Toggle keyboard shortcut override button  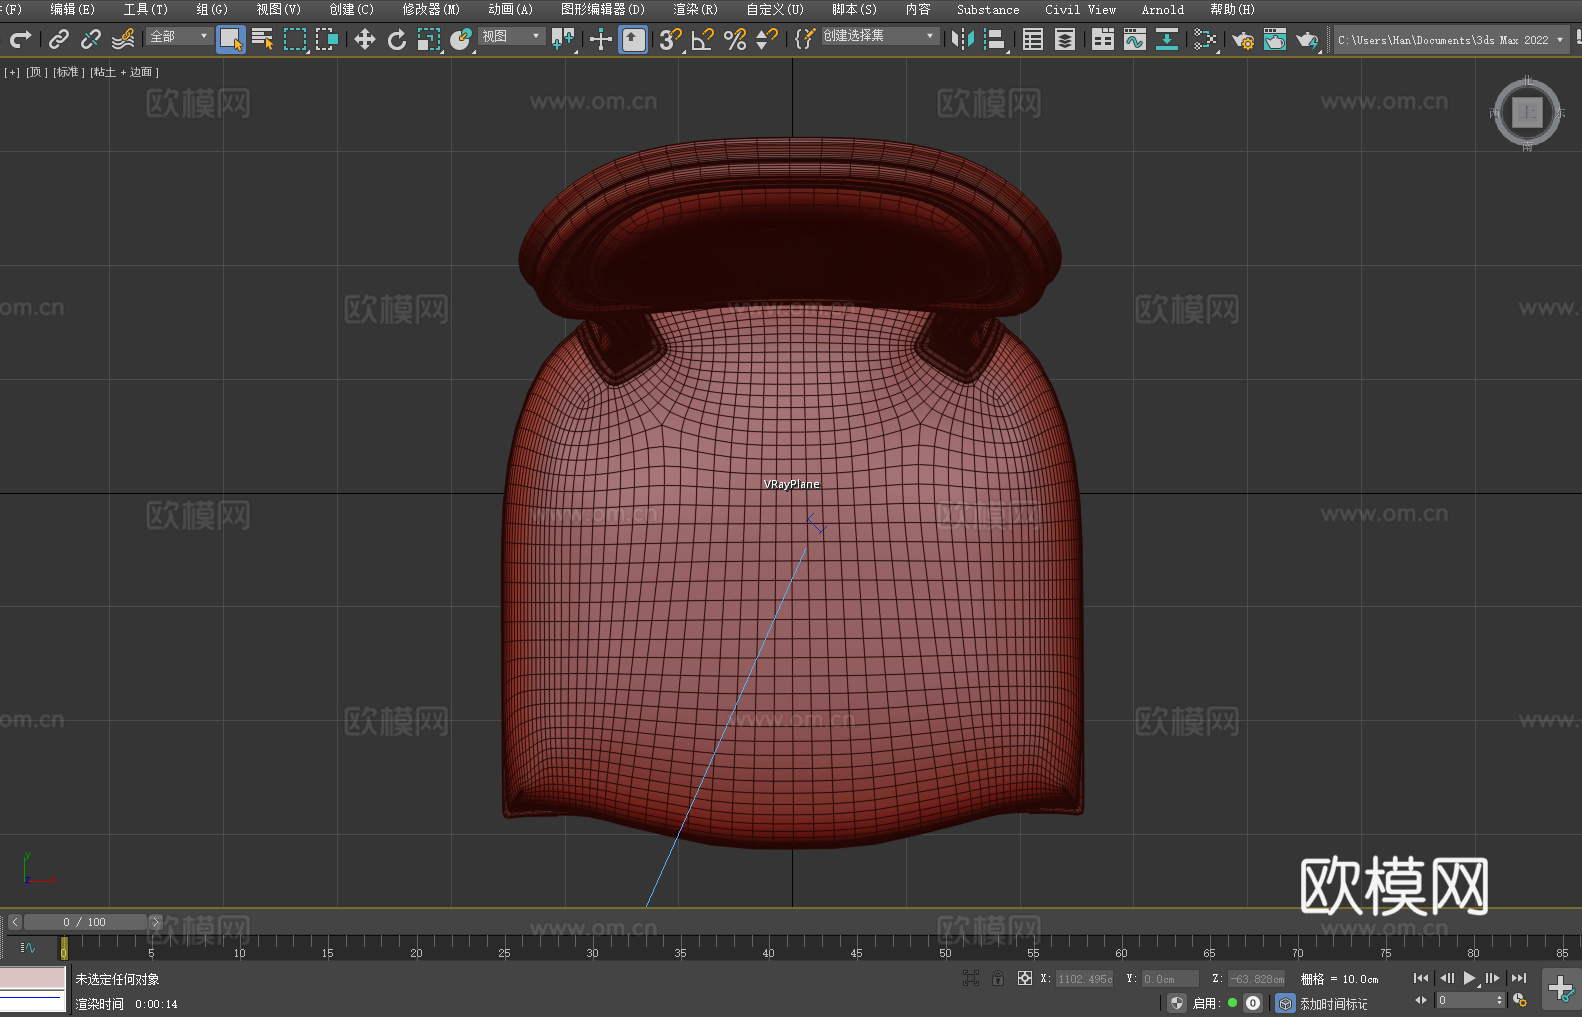(x=633, y=39)
